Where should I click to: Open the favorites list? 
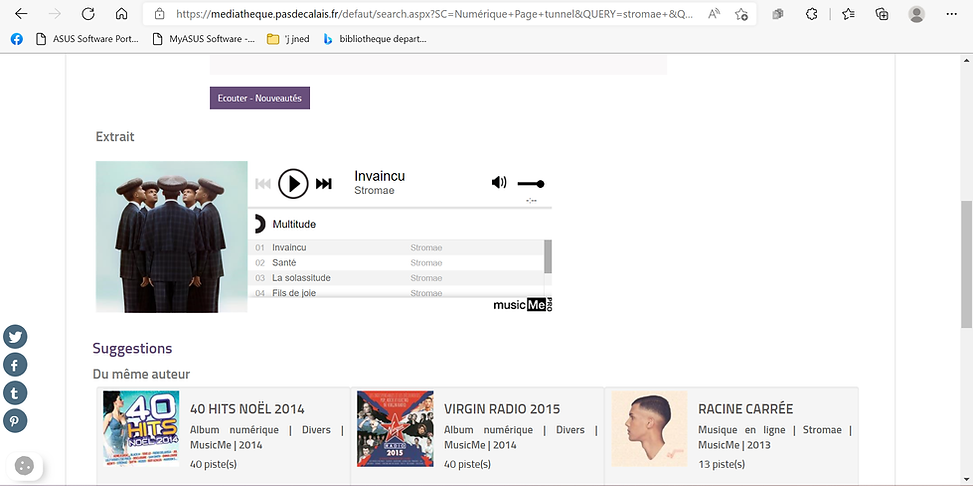pyautogui.click(x=848, y=14)
